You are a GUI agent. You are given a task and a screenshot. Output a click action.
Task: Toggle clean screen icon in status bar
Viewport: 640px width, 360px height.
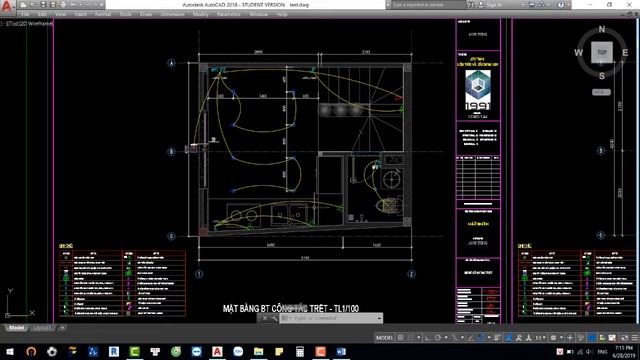[624, 338]
